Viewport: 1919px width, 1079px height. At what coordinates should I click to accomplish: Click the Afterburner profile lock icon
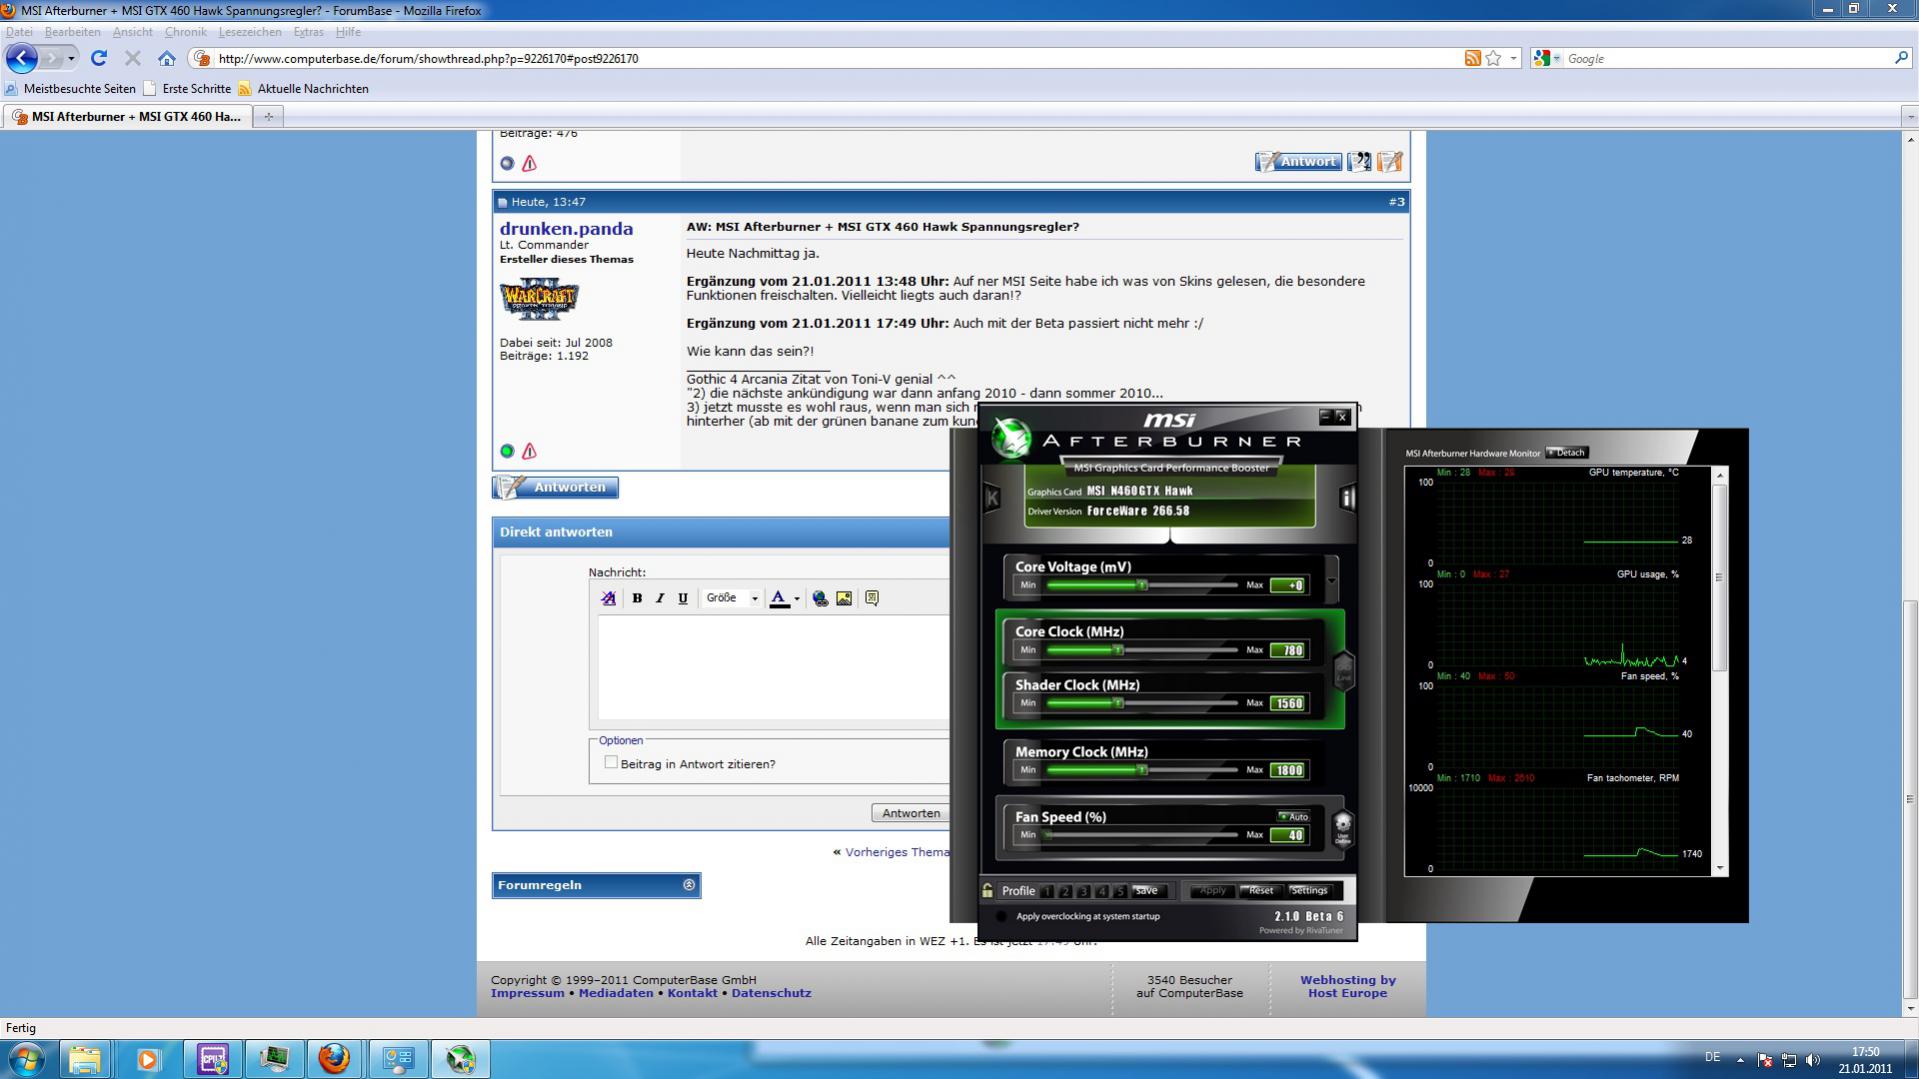click(x=987, y=890)
